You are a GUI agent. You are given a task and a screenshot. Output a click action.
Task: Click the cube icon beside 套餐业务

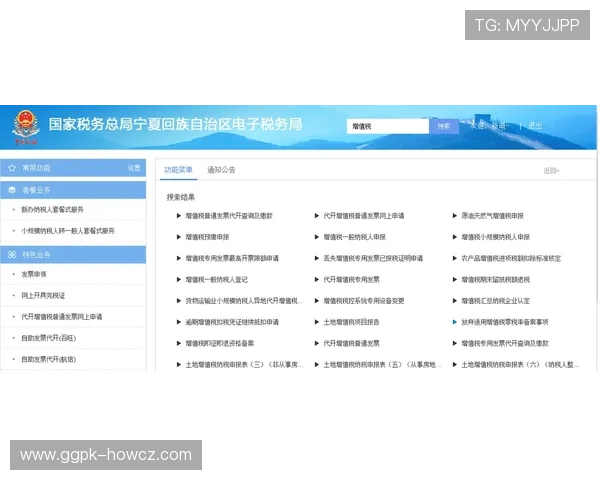(12, 190)
